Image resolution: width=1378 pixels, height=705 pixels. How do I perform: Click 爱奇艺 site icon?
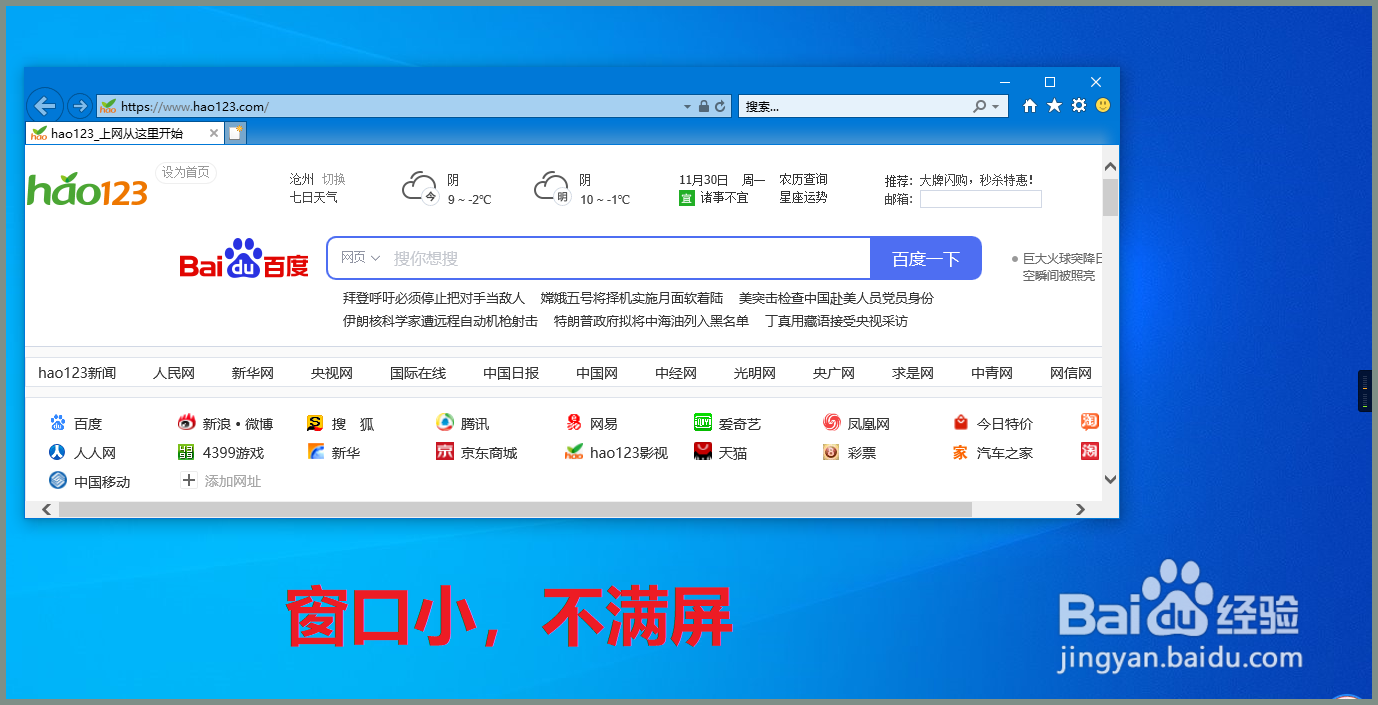coord(703,423)
